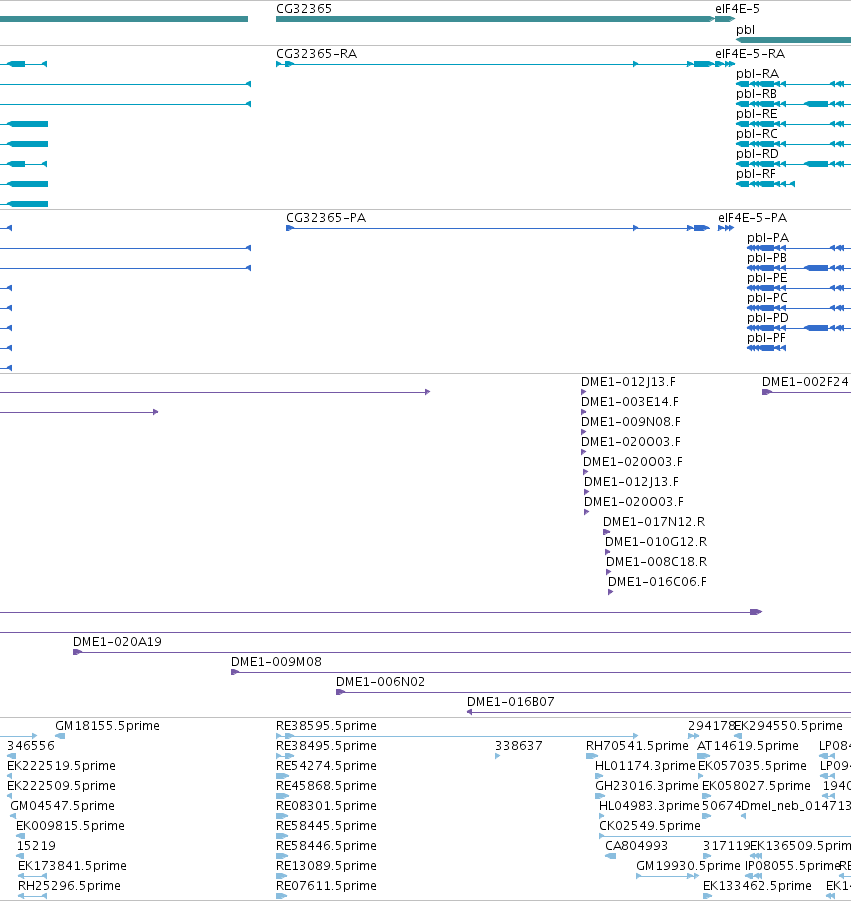Image resolution: width=851 pixels, height=901 pixels.
Task: Open the DME1-009M08 clone label
Action: 276,662
